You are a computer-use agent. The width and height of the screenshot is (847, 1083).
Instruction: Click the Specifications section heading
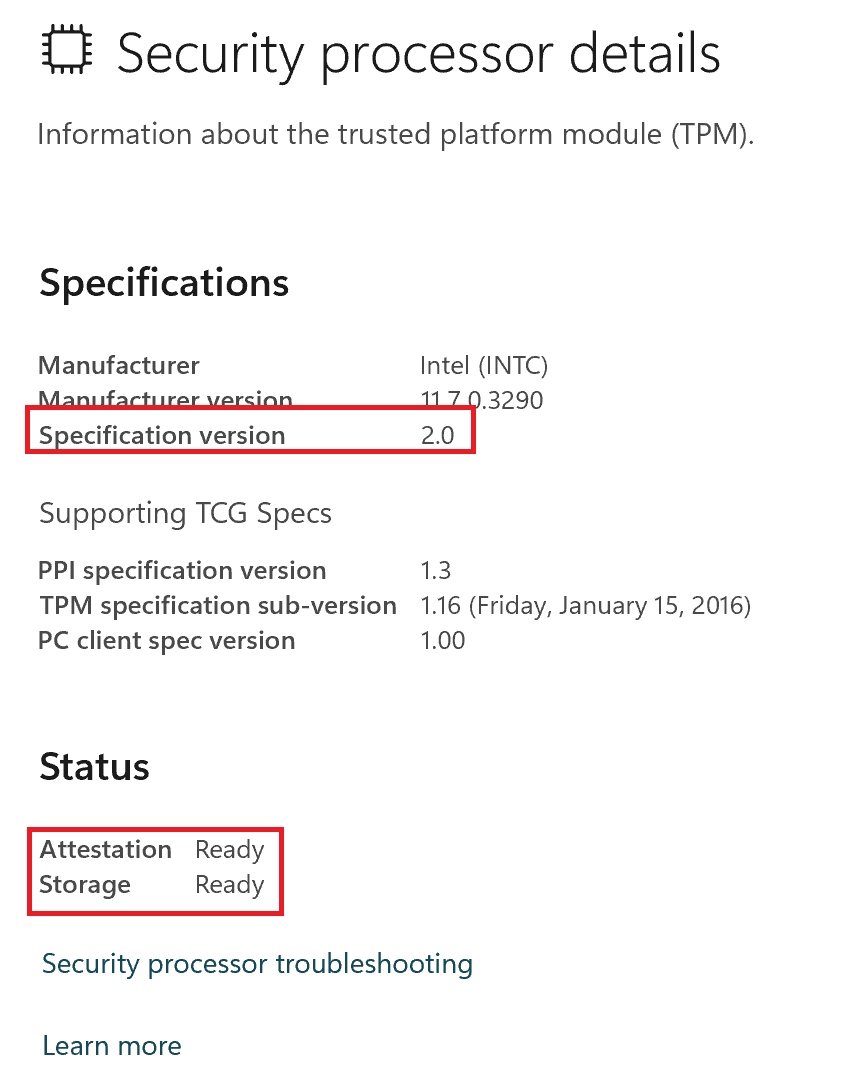click(x=163, y=283)
